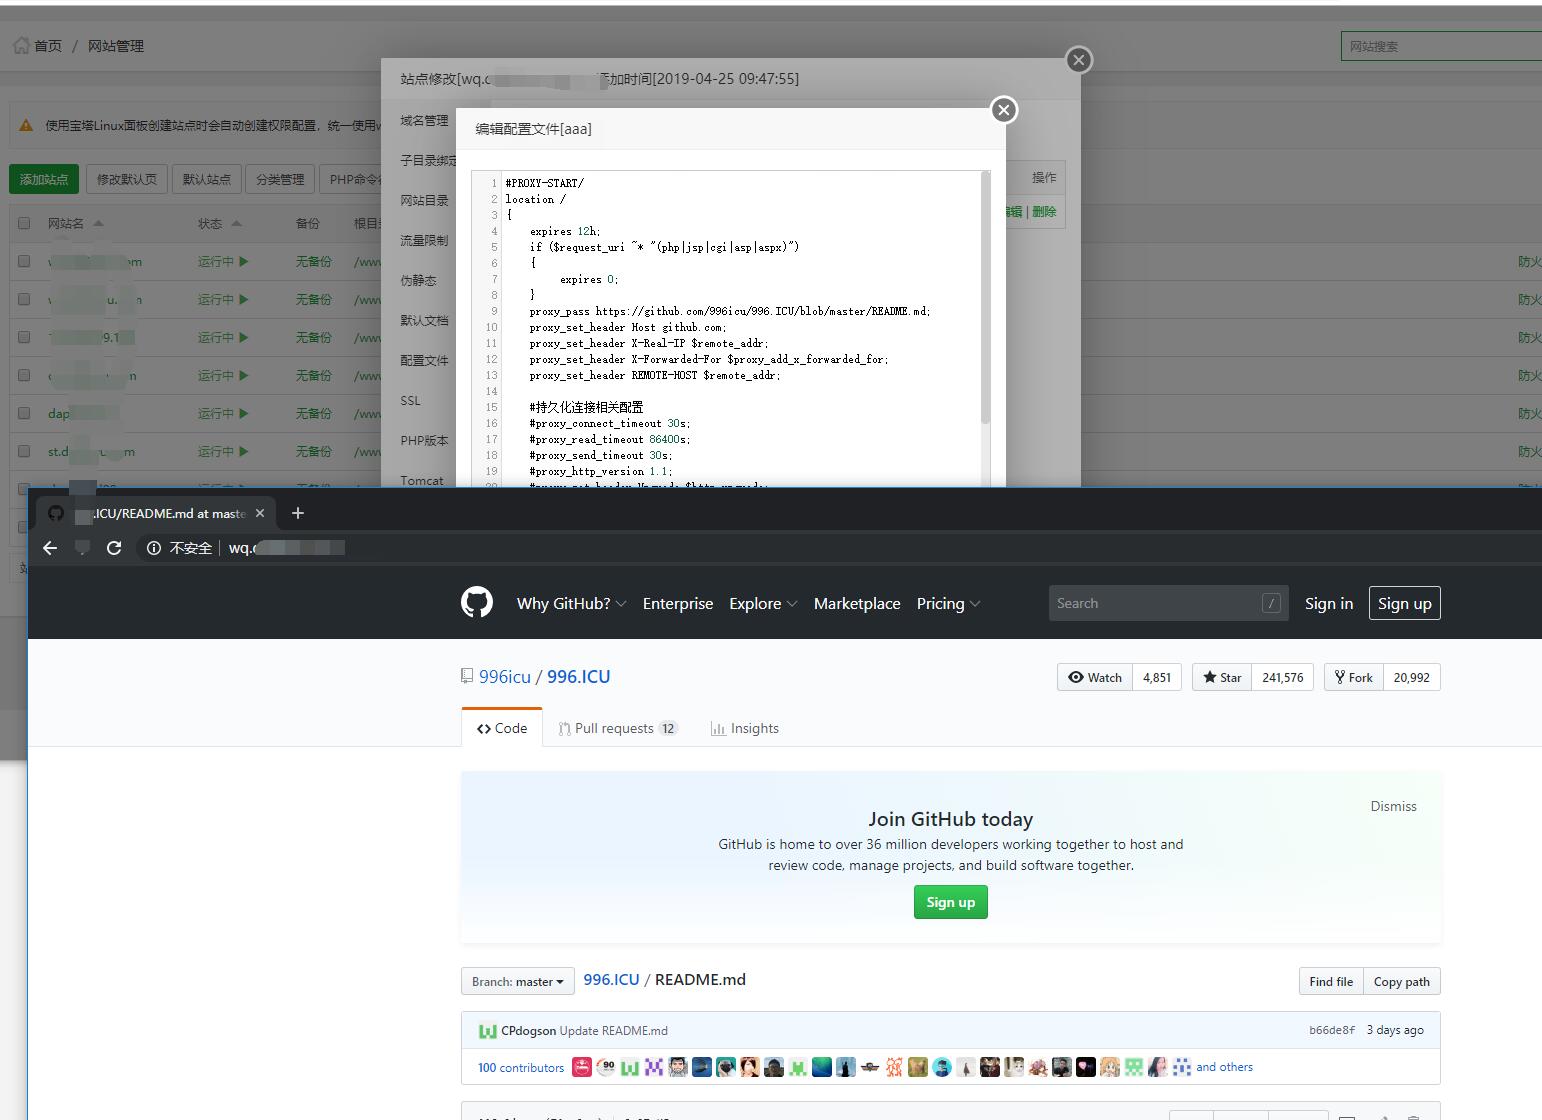Go back using browser back arrow
This screenshot has width=1542, height=1120.
50,548
